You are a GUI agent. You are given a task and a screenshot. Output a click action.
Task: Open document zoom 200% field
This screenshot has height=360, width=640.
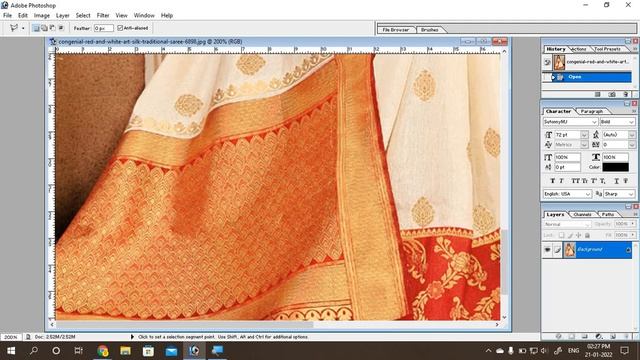coord(11,337)
